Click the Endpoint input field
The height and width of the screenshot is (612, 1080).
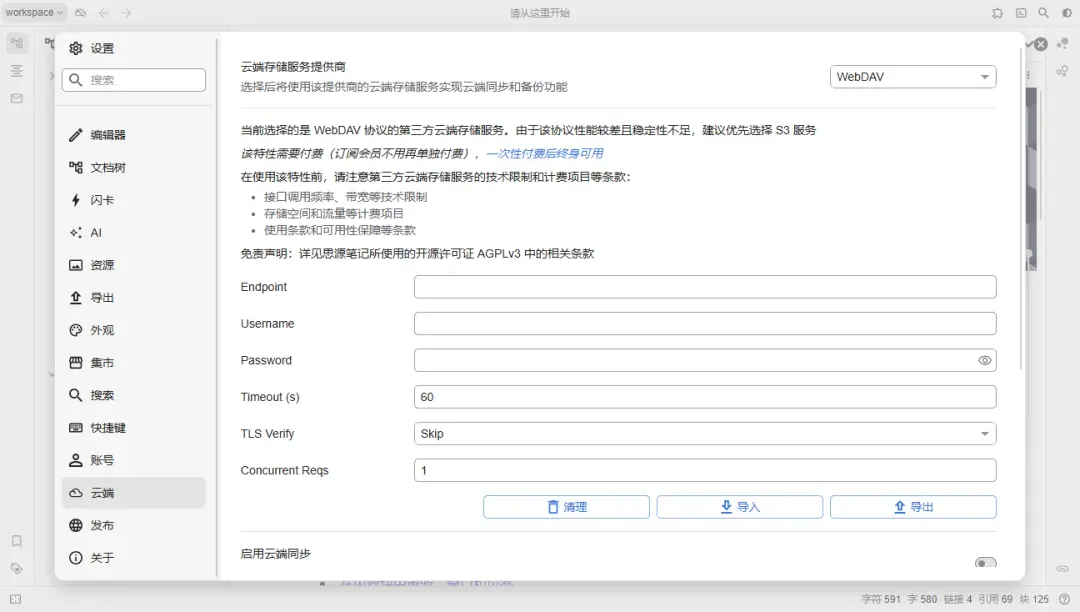(705, 287)
